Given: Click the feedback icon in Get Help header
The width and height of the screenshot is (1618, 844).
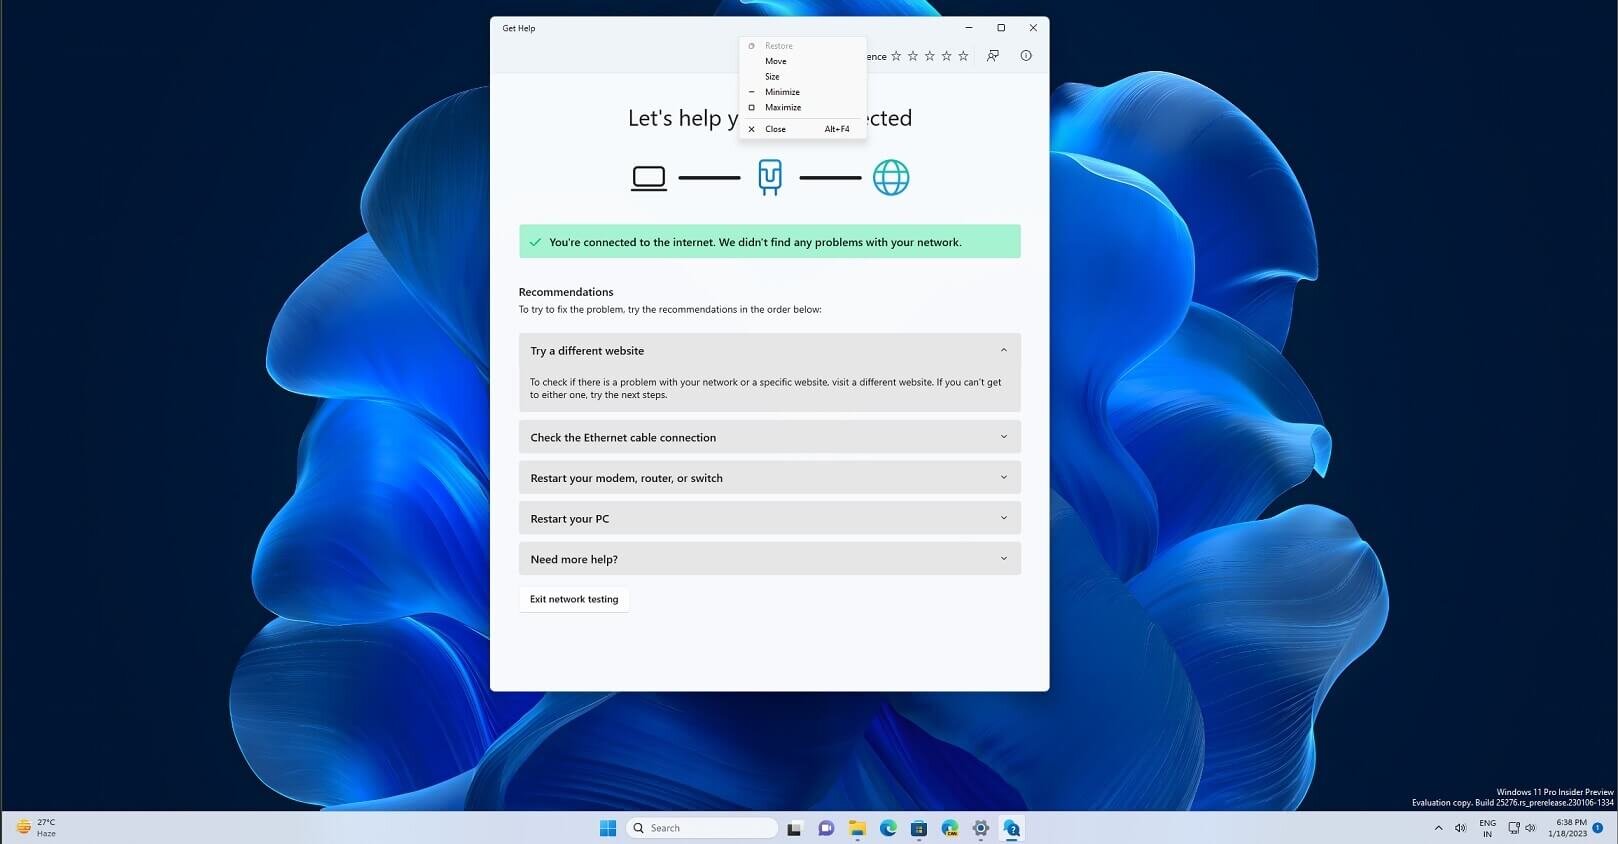Looking at the screenshot, I should coord(993,56).
